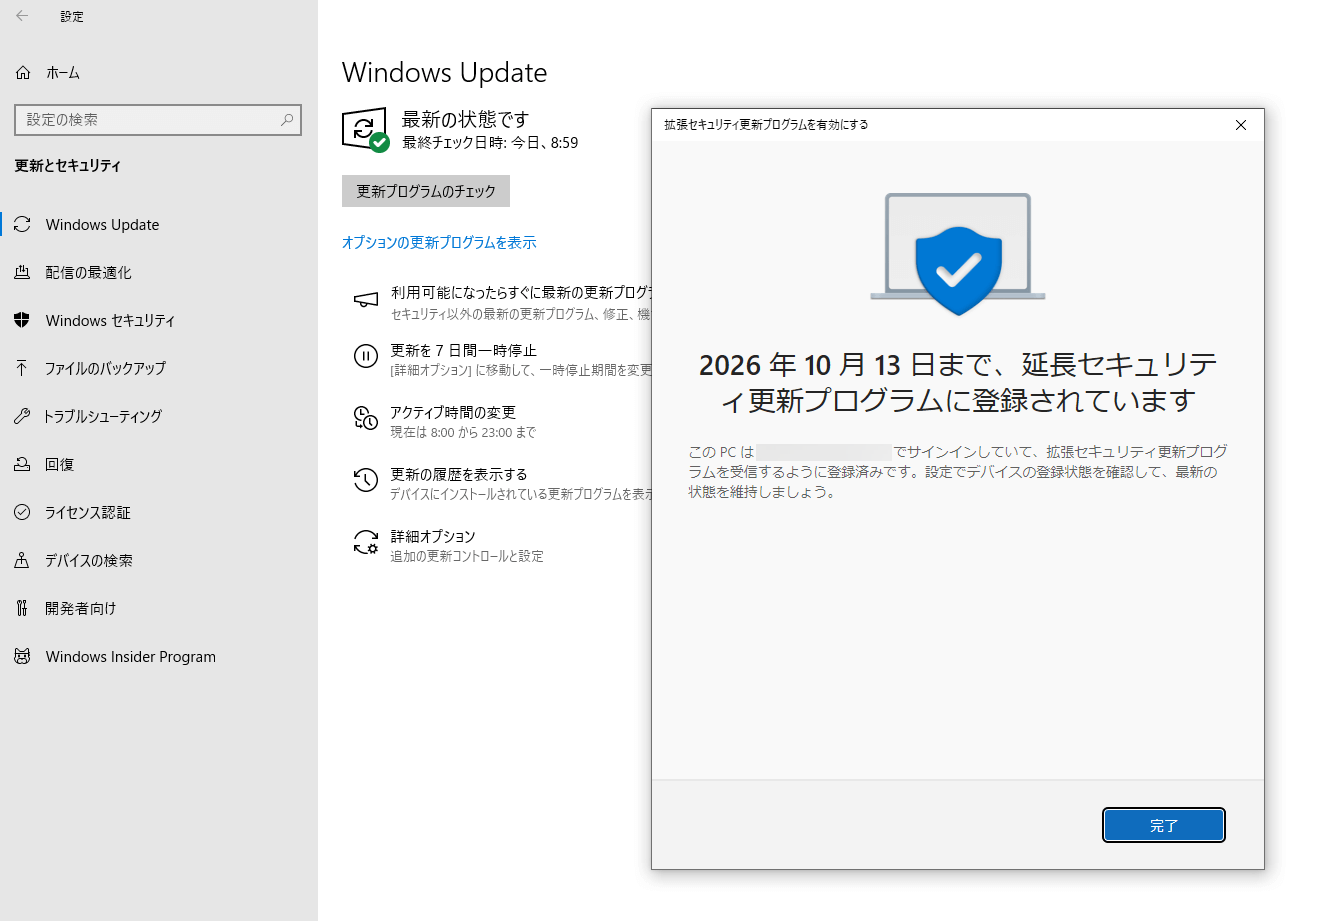Open 開発者向け developer settings
1318x921 pixels.
click(x=80, y=609)
